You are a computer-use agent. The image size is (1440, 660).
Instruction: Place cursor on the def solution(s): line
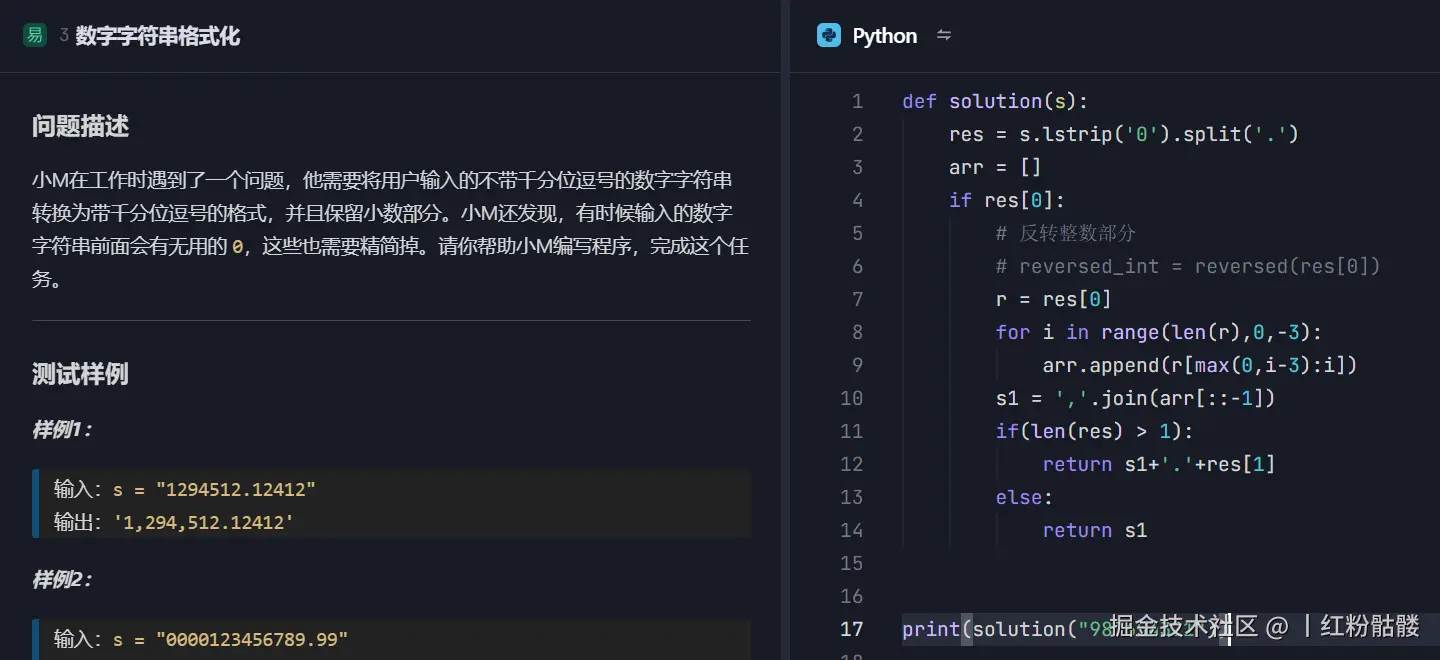pyautogui.click(x=995, y=101)
